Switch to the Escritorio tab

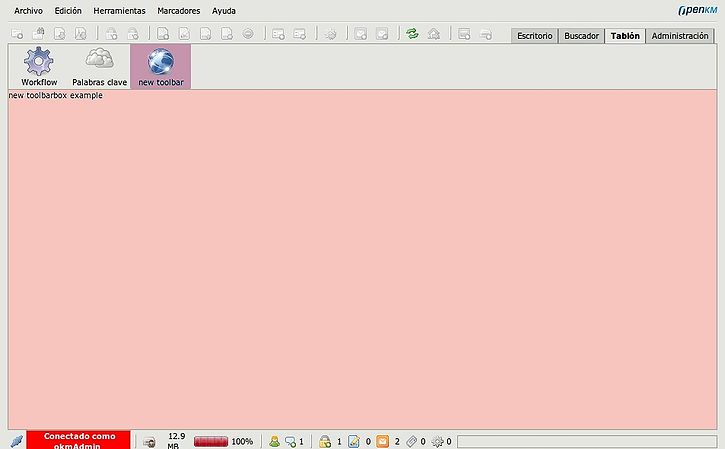tap(535, 36)
